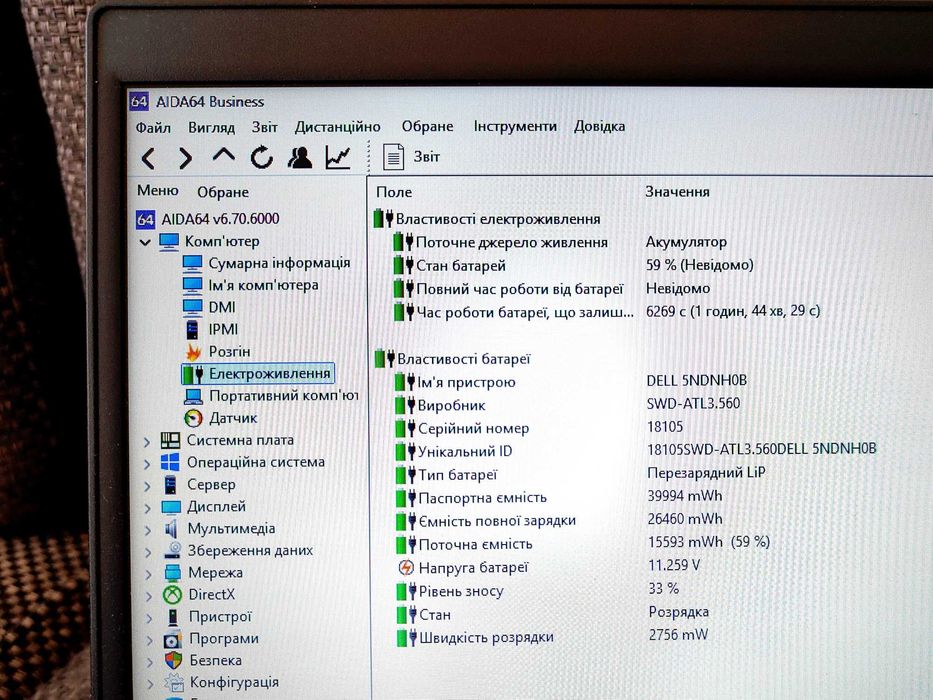Screen dimensions: 933x700
Task: Select Сумарна інформація tree item
Action: (x=266, y=263)
